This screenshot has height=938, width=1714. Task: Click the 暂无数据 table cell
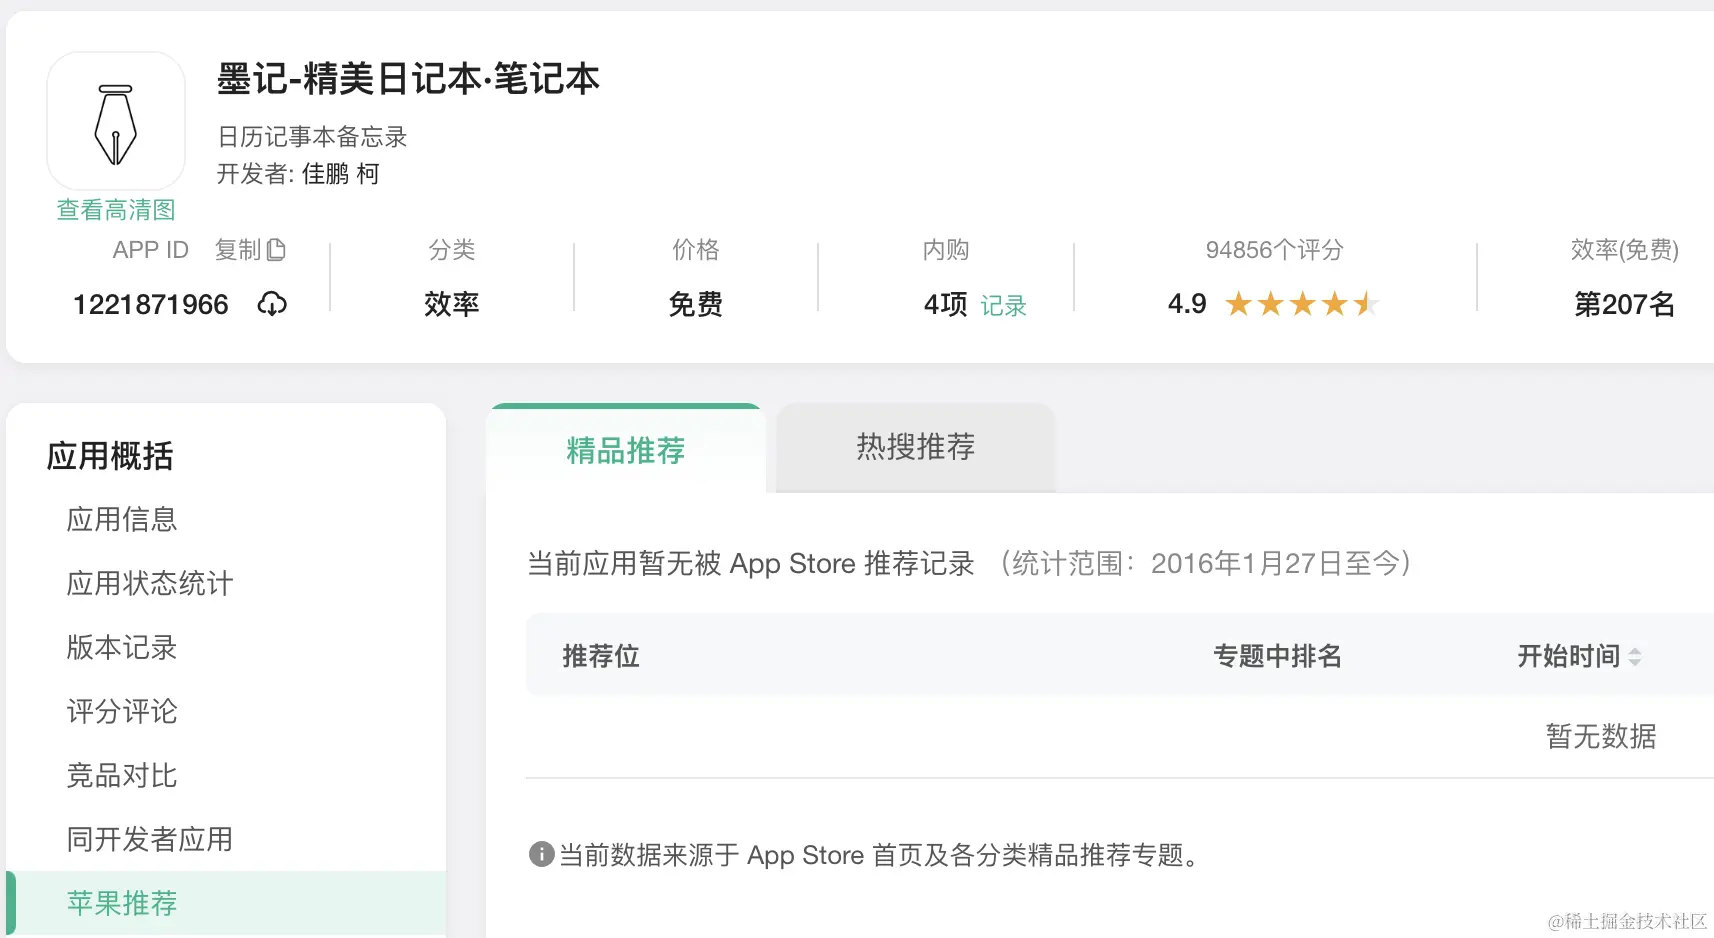(1601, 737)
